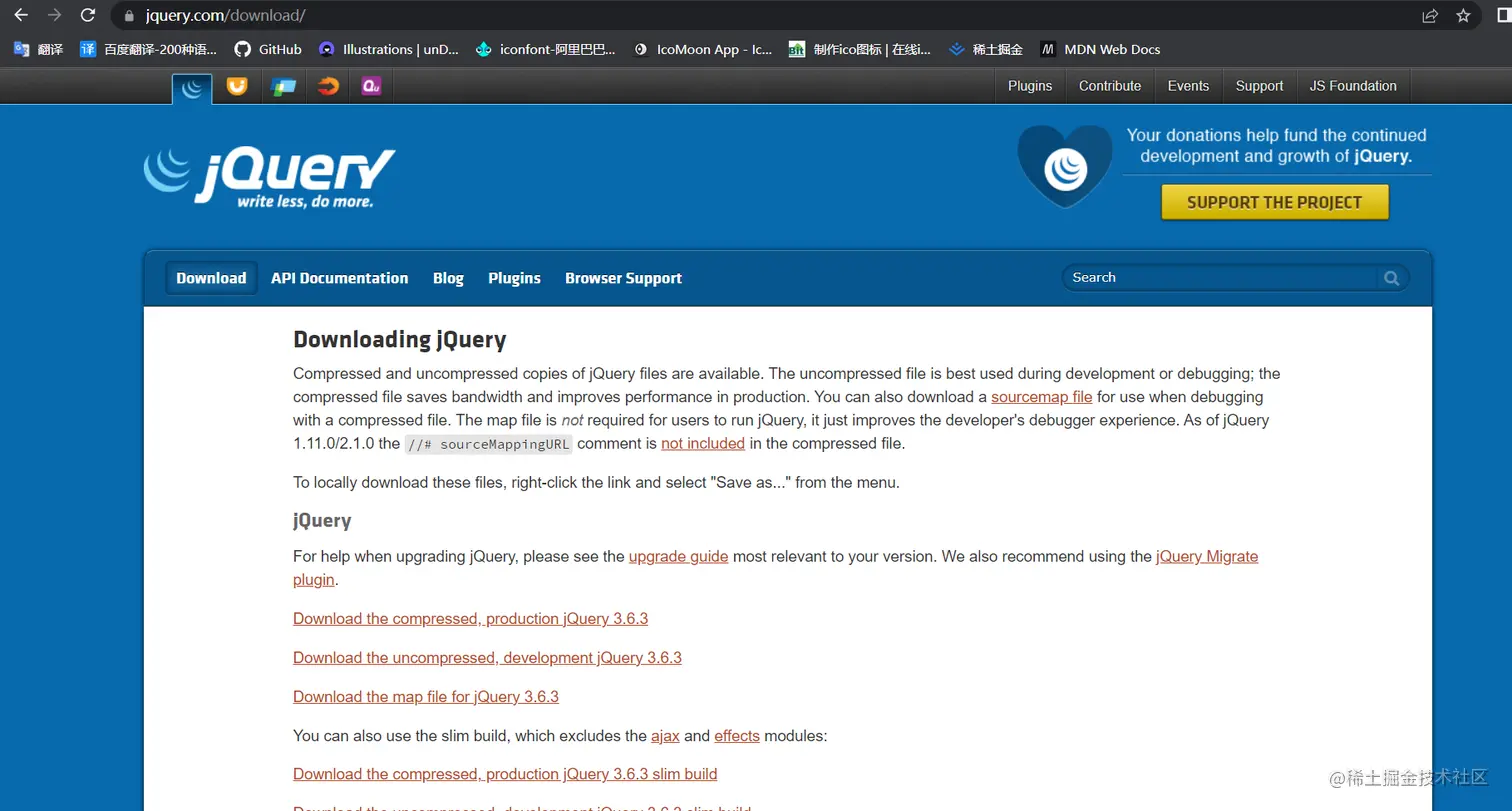The width and height of the screenshot is (1512, 811).
Task: Click the sourceMappingURL code snippet
Action: point(489,444)
